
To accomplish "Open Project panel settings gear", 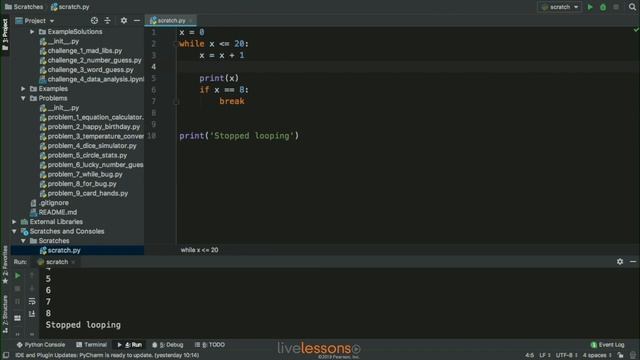I will [124, 20].
